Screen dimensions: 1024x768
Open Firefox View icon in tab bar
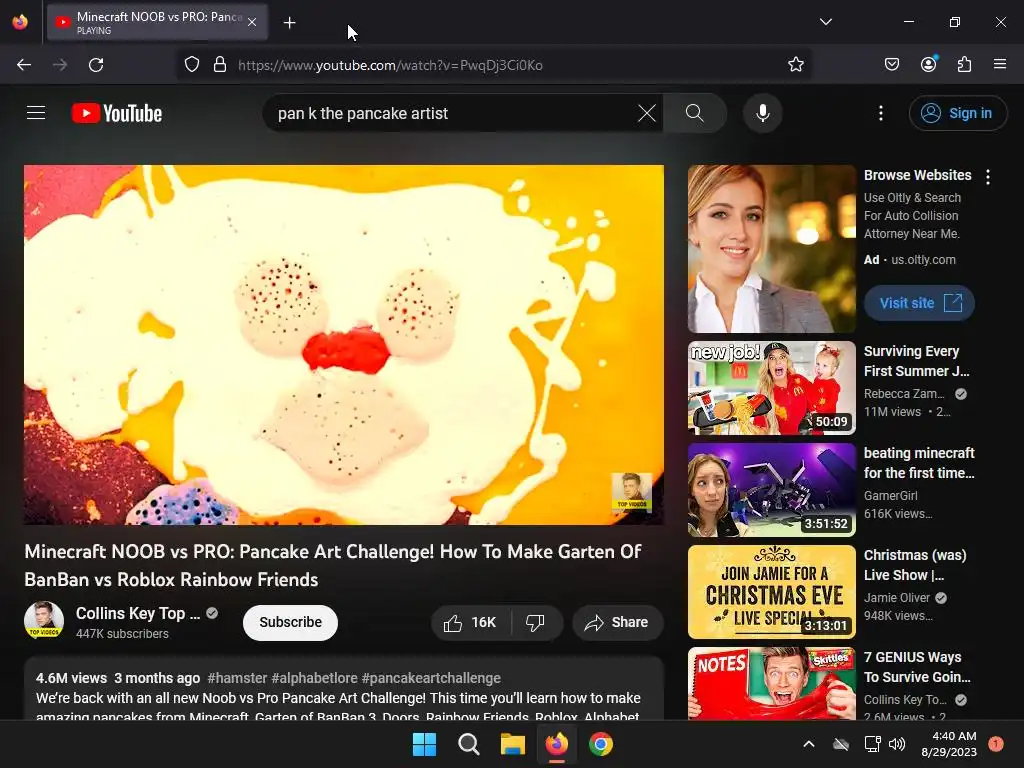20,22
